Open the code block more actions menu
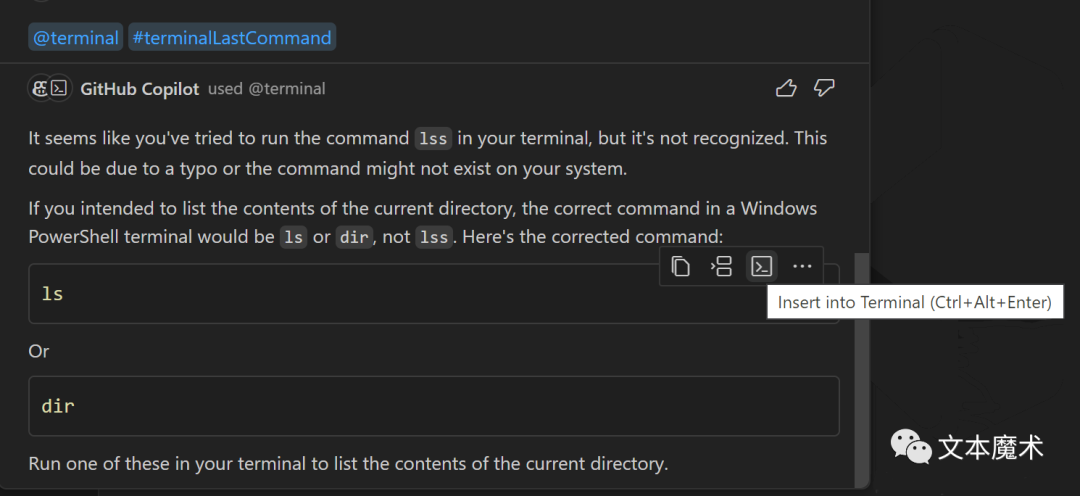Image resolution: width=1080 pixels, height=496 pixels. (802, 267)
